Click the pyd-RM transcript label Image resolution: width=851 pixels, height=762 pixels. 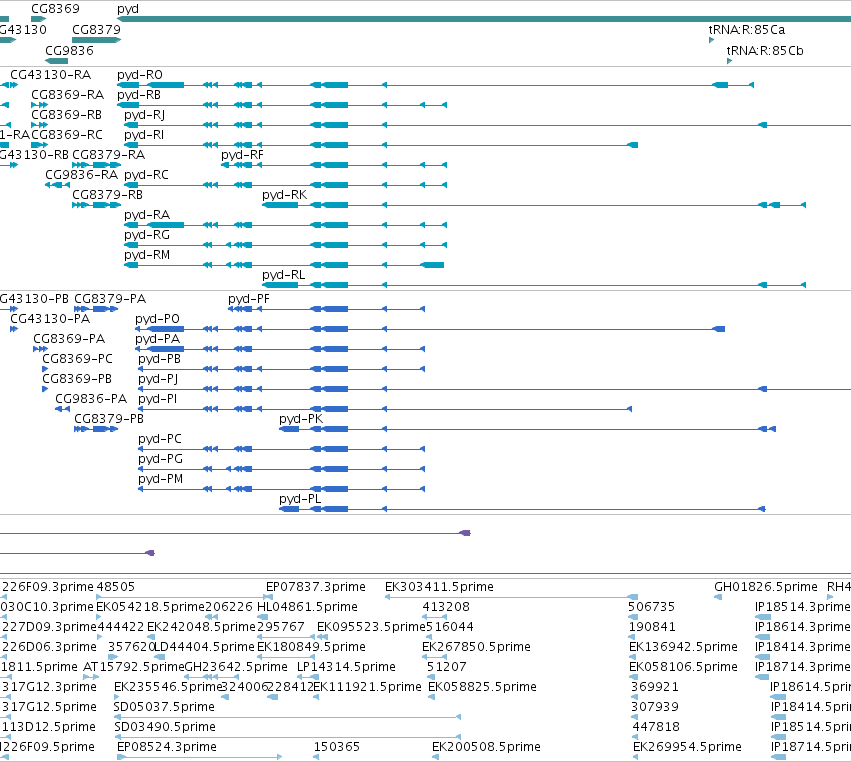click(147, 255)
